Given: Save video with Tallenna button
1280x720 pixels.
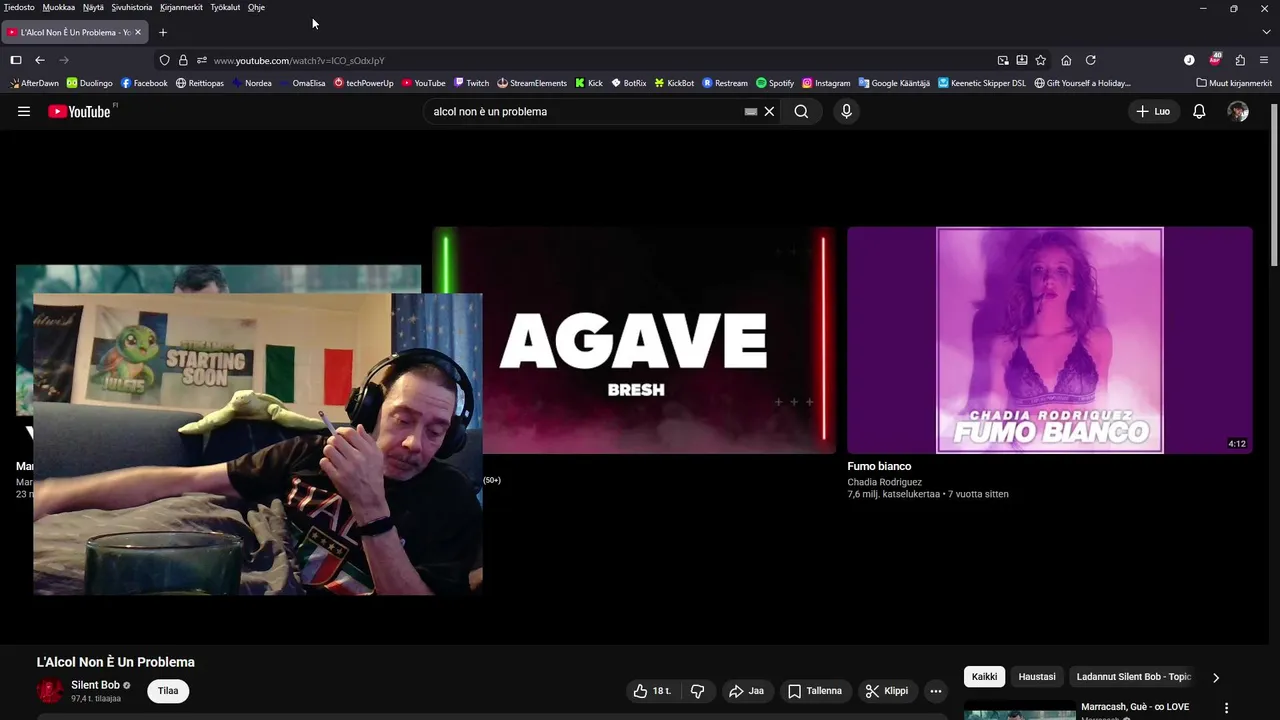Looking at the screenshot, I should pos(814,691).
